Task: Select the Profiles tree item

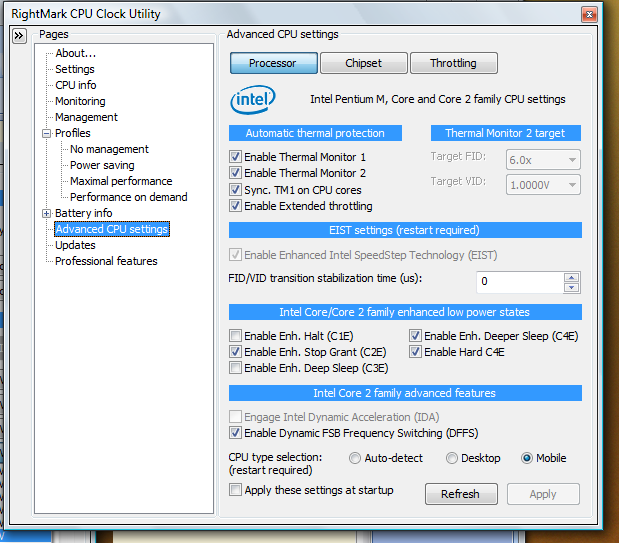Action: pos(73,133)
